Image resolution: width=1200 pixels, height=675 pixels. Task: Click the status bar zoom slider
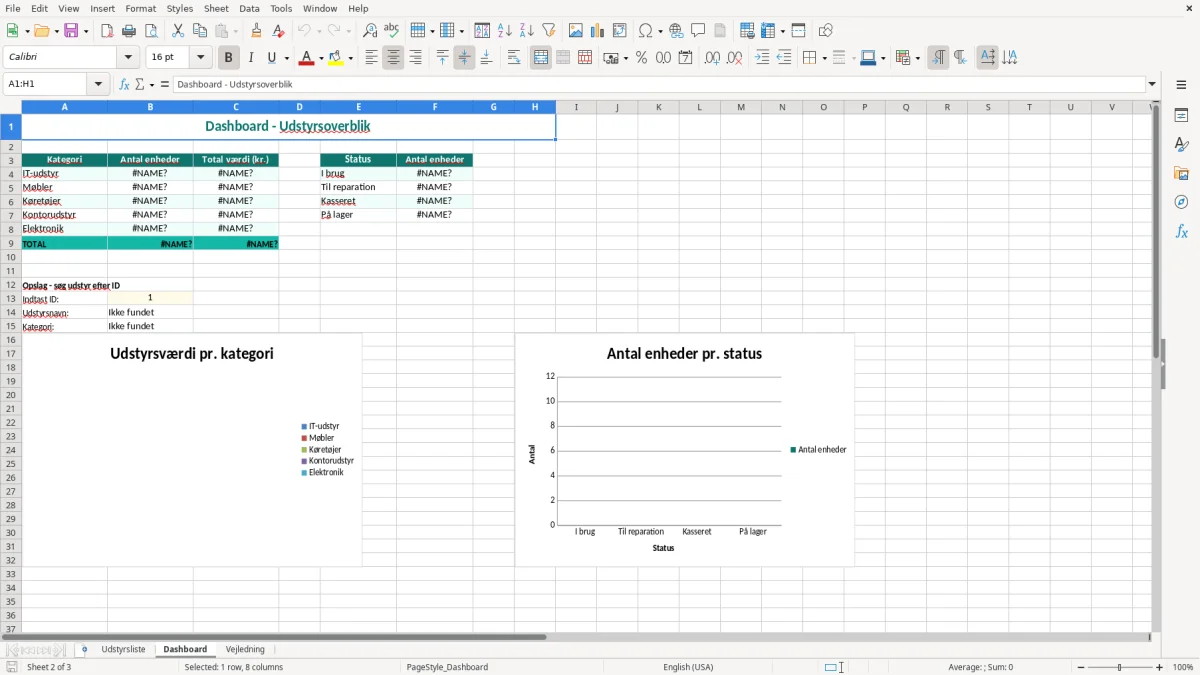point(1120,667)
